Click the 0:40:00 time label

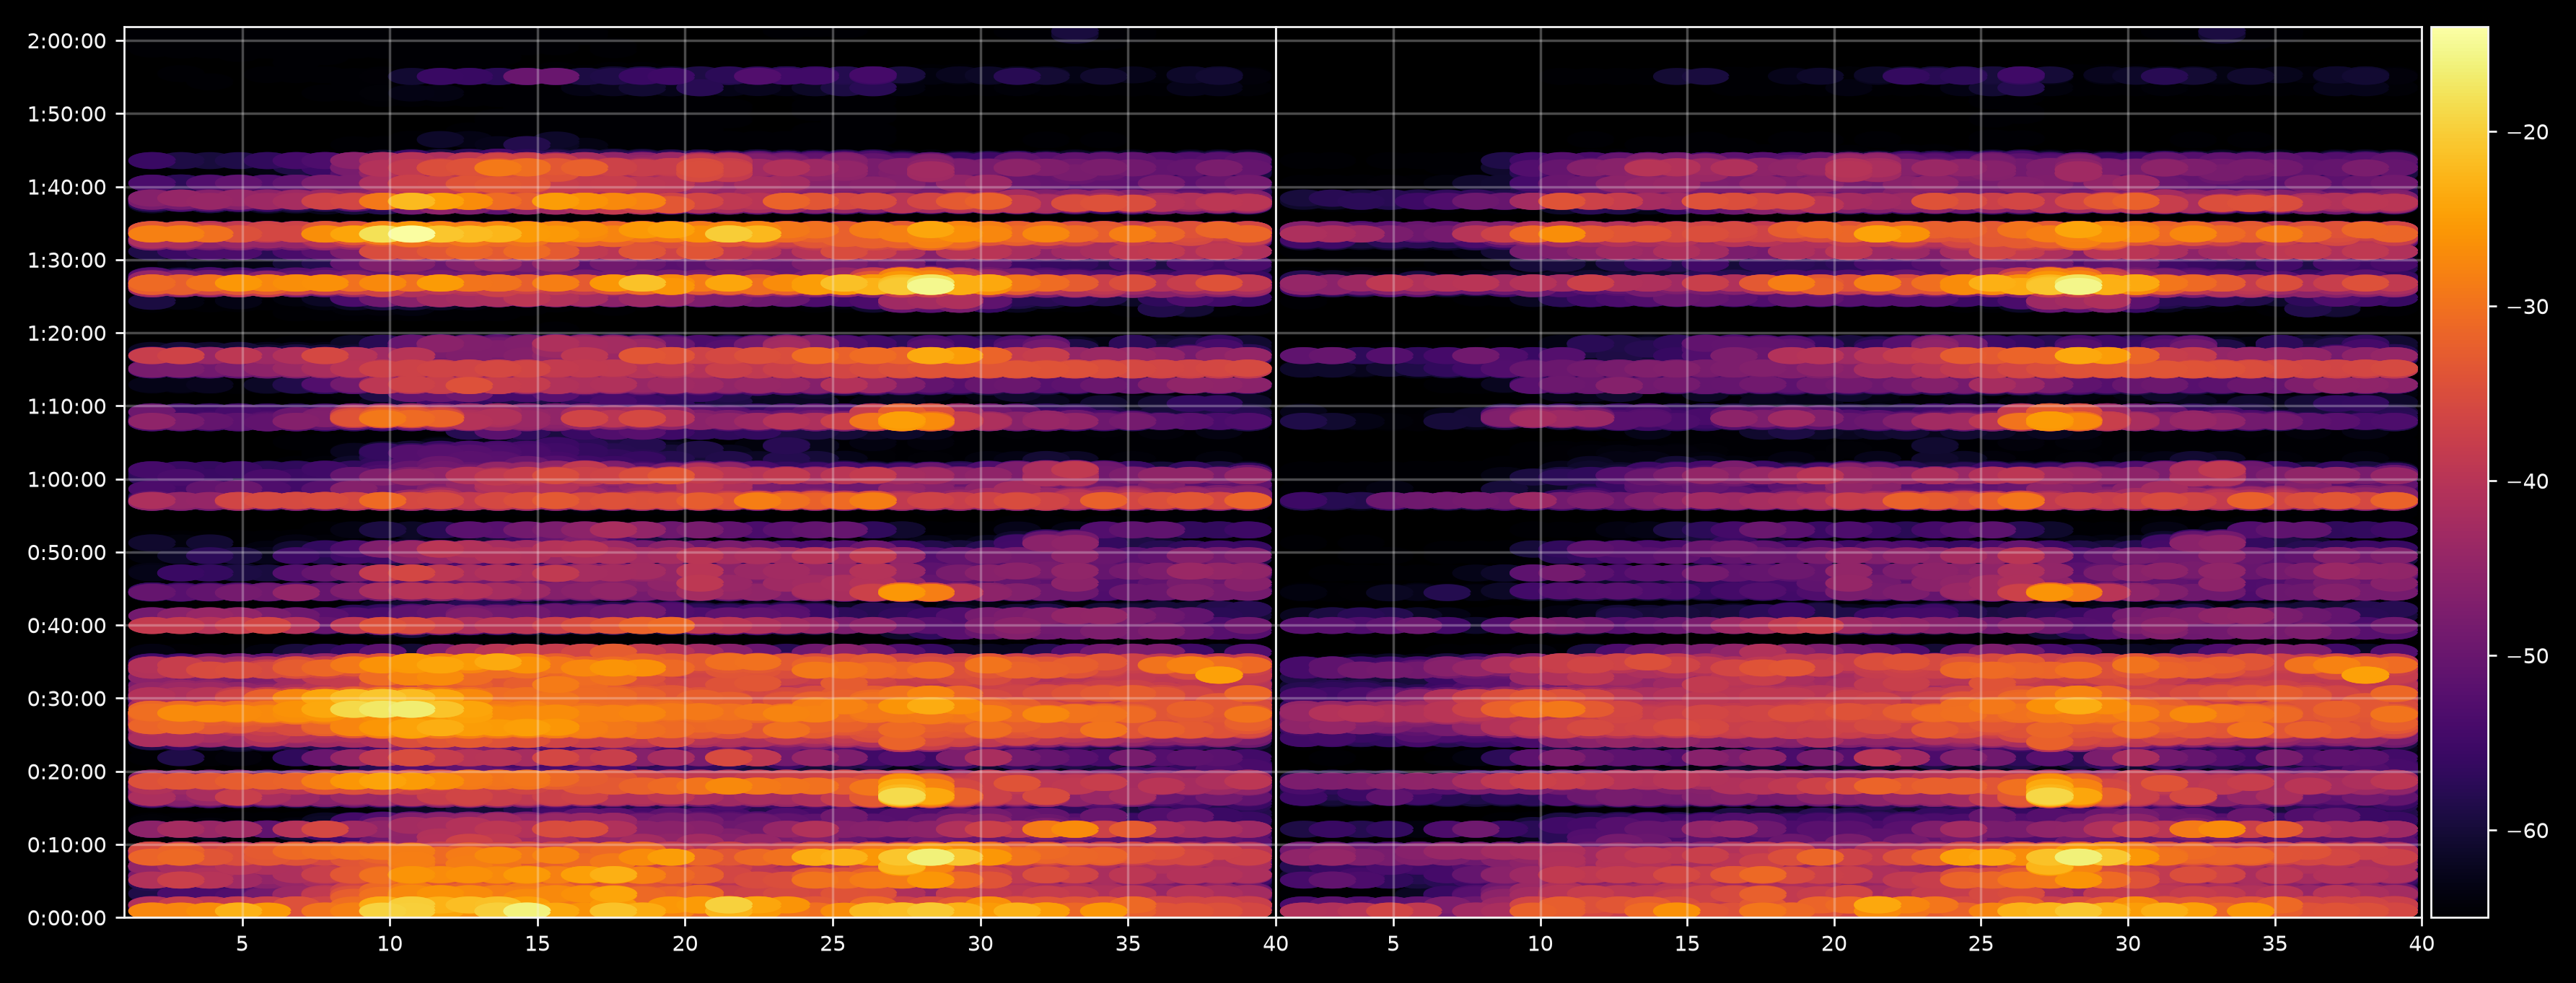click(67, 625)
